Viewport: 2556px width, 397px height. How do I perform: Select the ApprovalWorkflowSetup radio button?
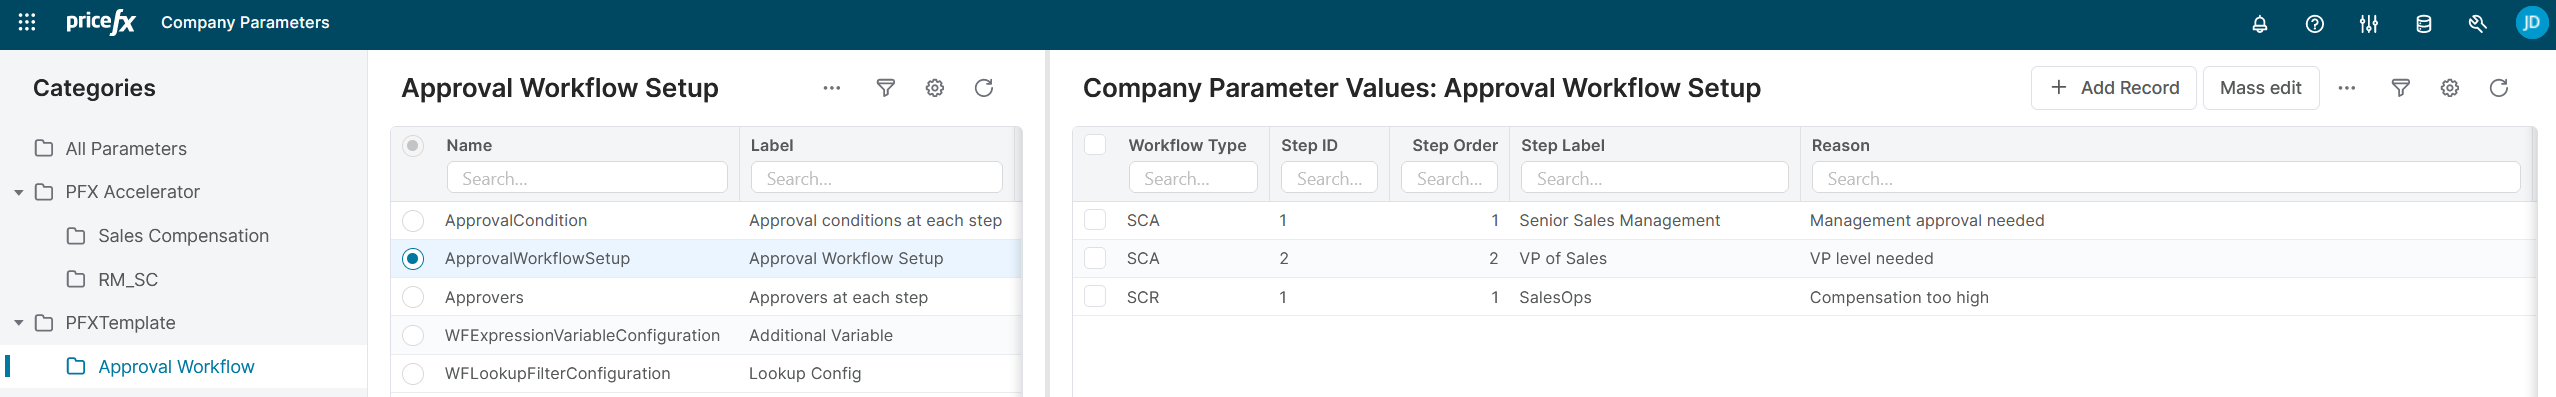click(x=413, y=259)
